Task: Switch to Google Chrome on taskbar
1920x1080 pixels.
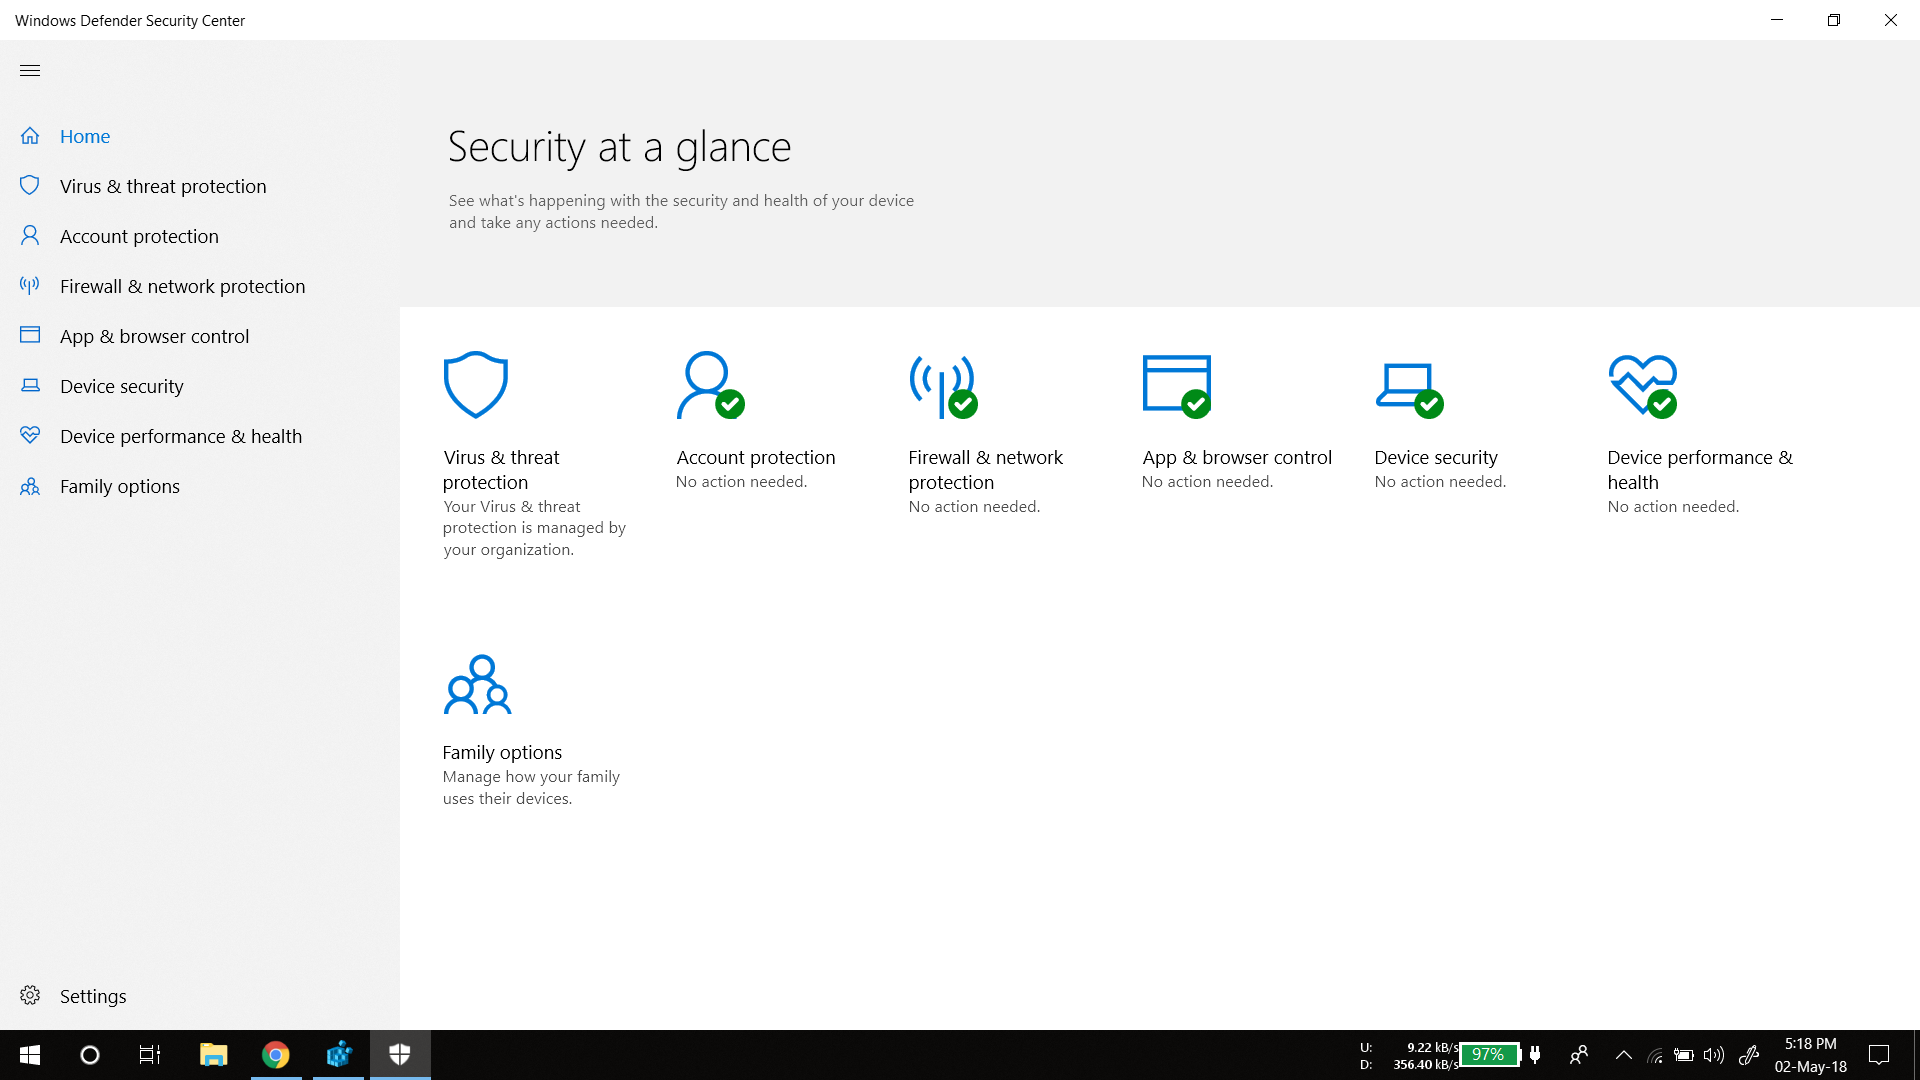Action: [x=276, y=1055]
